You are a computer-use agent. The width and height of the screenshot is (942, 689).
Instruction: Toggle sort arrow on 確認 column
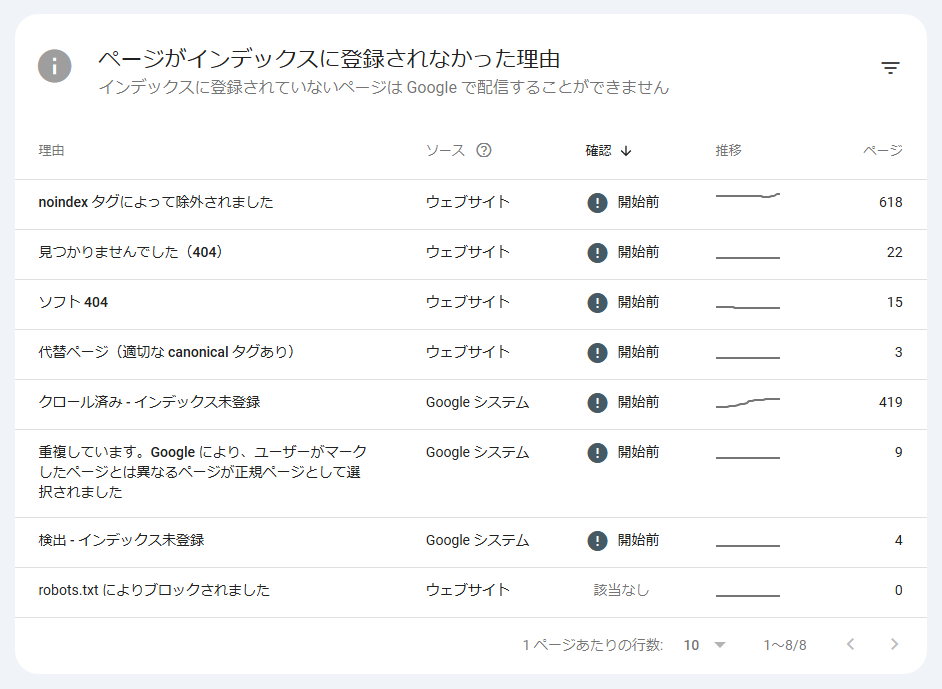tap(626, 151)
